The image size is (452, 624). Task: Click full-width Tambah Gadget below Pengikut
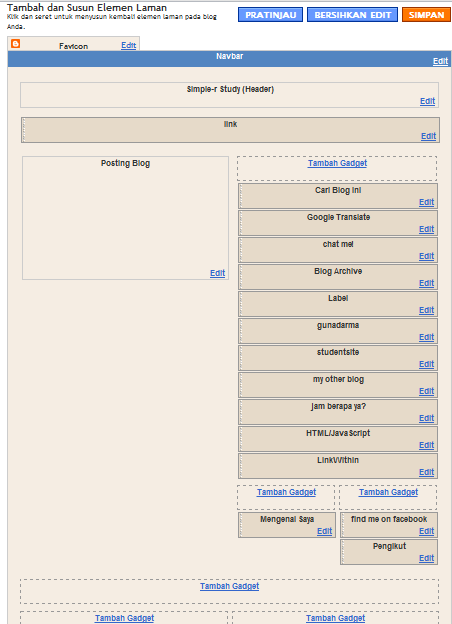click(230, 586)
